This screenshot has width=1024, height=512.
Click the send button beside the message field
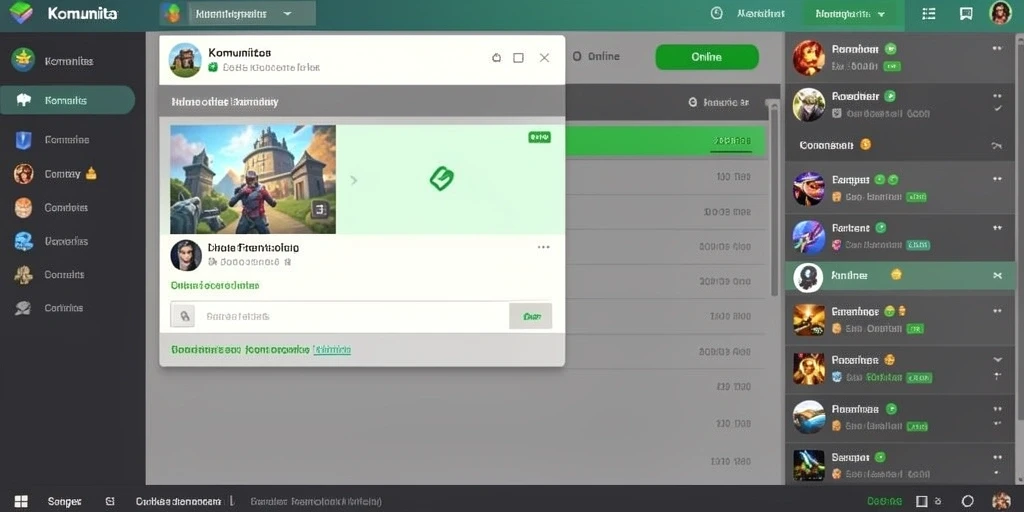coord(530,316)
